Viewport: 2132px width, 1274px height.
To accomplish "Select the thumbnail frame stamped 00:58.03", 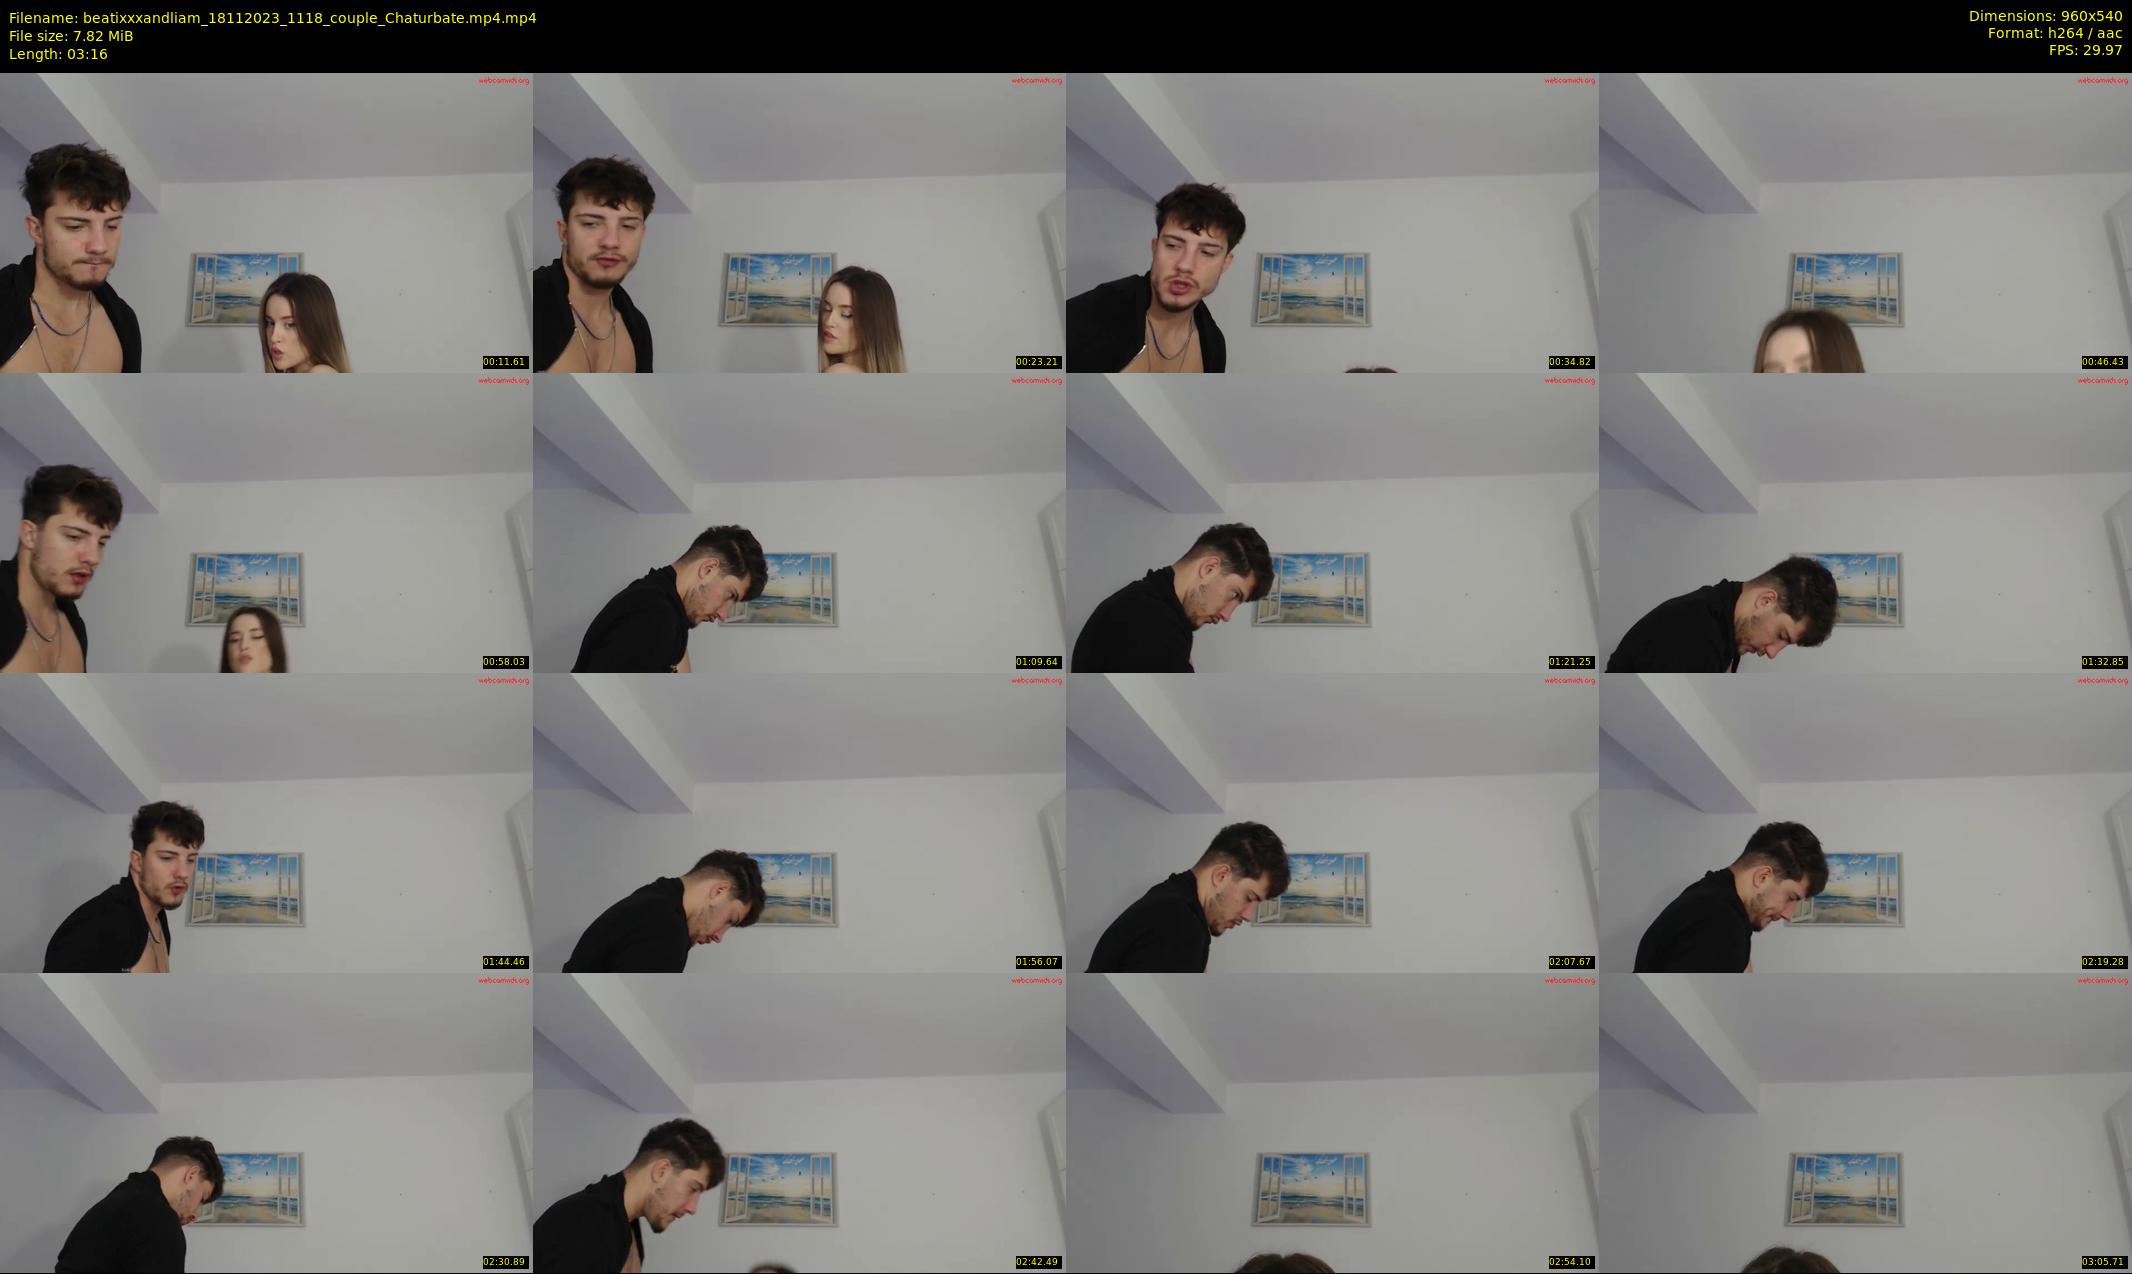I will (x=266, y=522).
